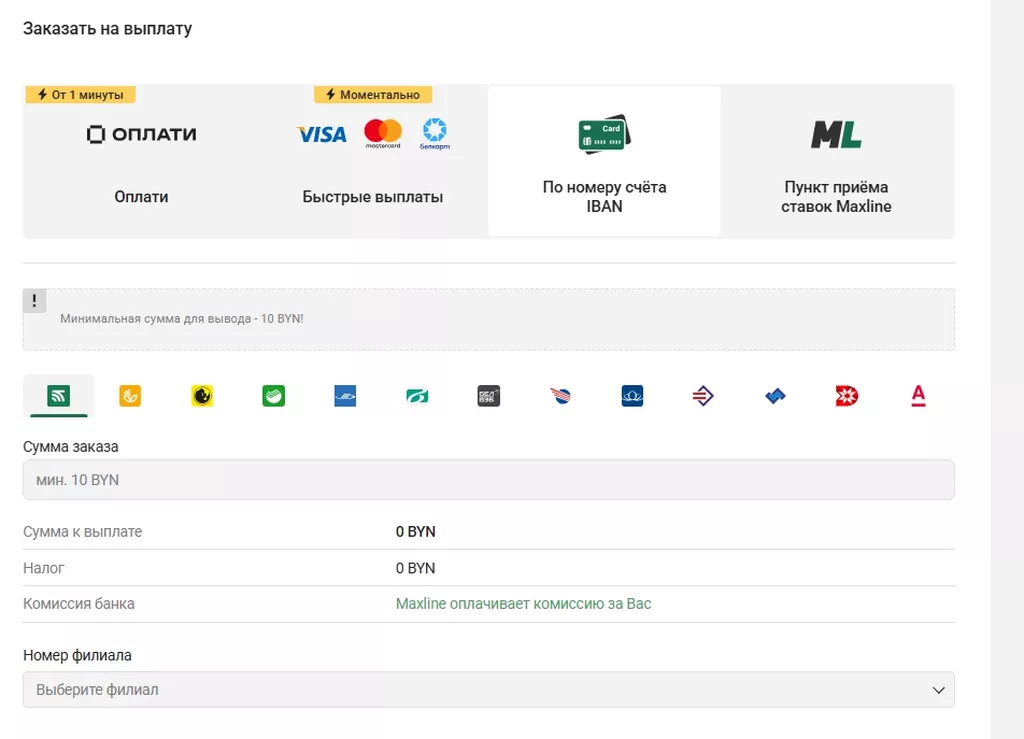
Task: Choose the yellow Priorbank icon
Action: point(202,396)
